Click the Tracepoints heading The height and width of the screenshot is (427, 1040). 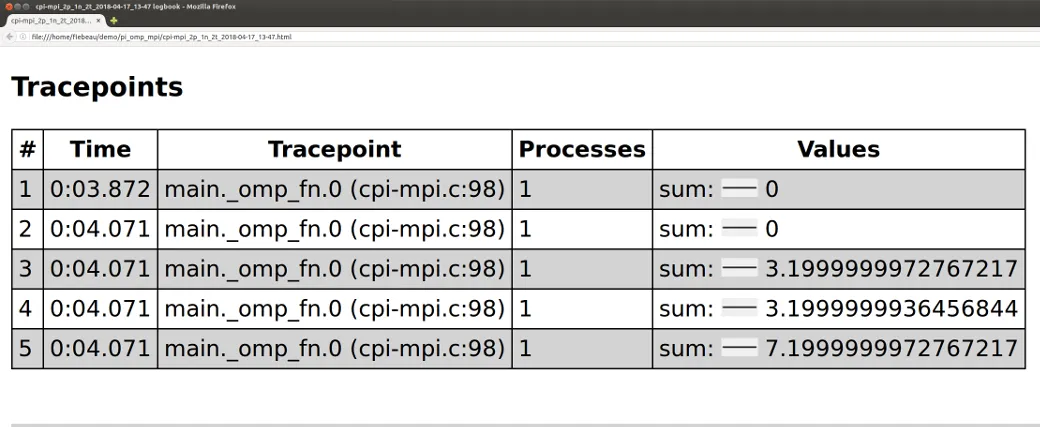tap(97, 87)
